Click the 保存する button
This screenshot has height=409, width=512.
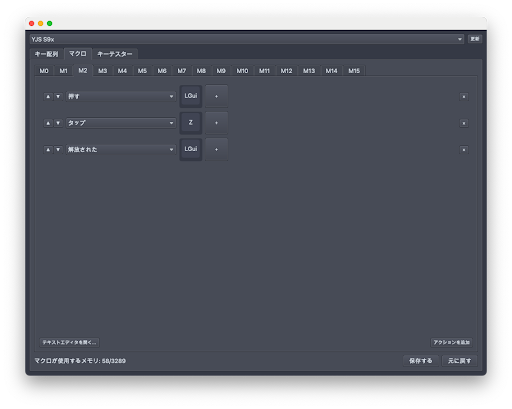(420, 361)
